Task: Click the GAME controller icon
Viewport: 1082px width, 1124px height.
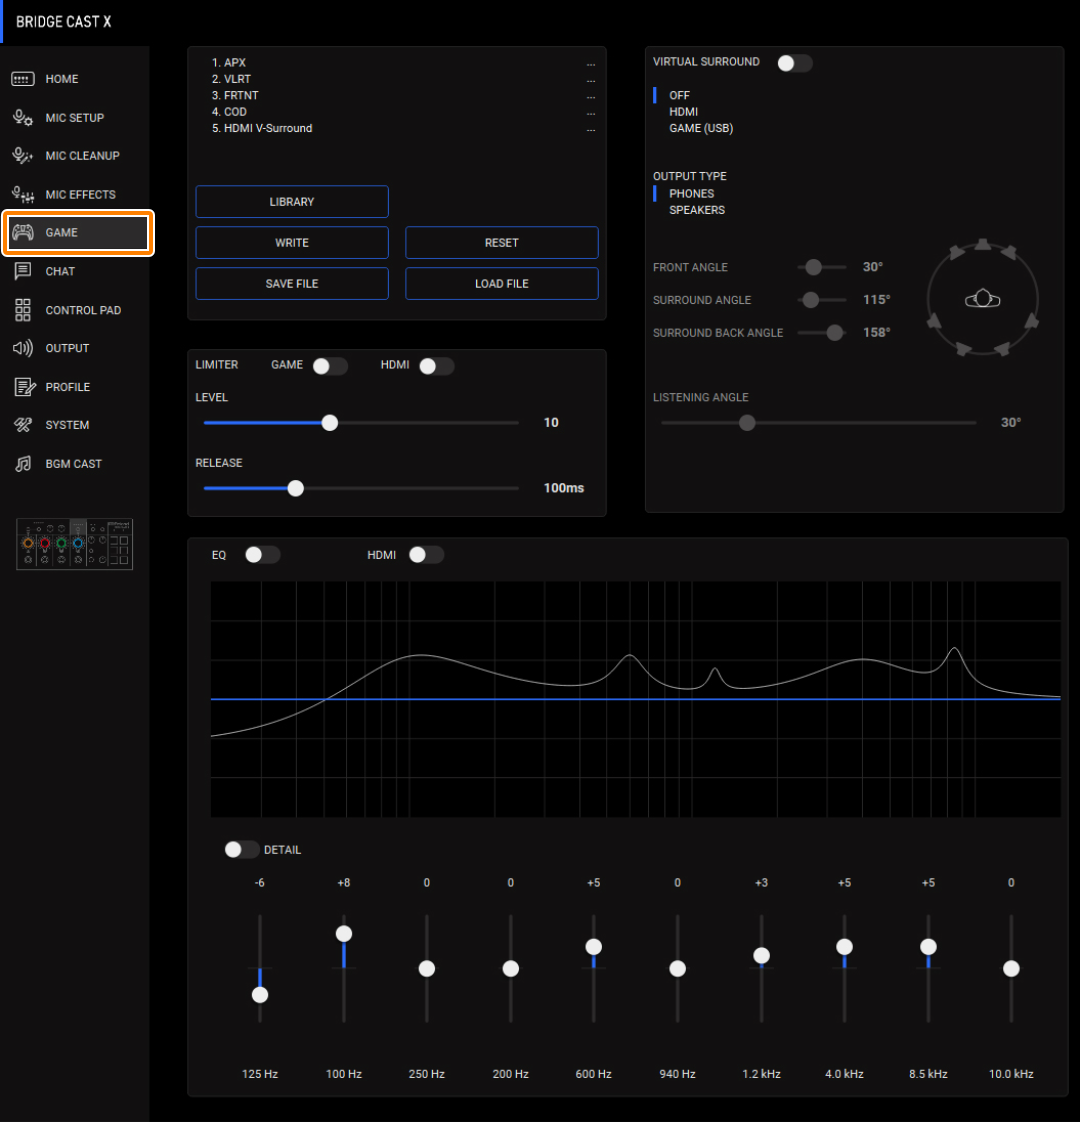Action: [22, 232]
